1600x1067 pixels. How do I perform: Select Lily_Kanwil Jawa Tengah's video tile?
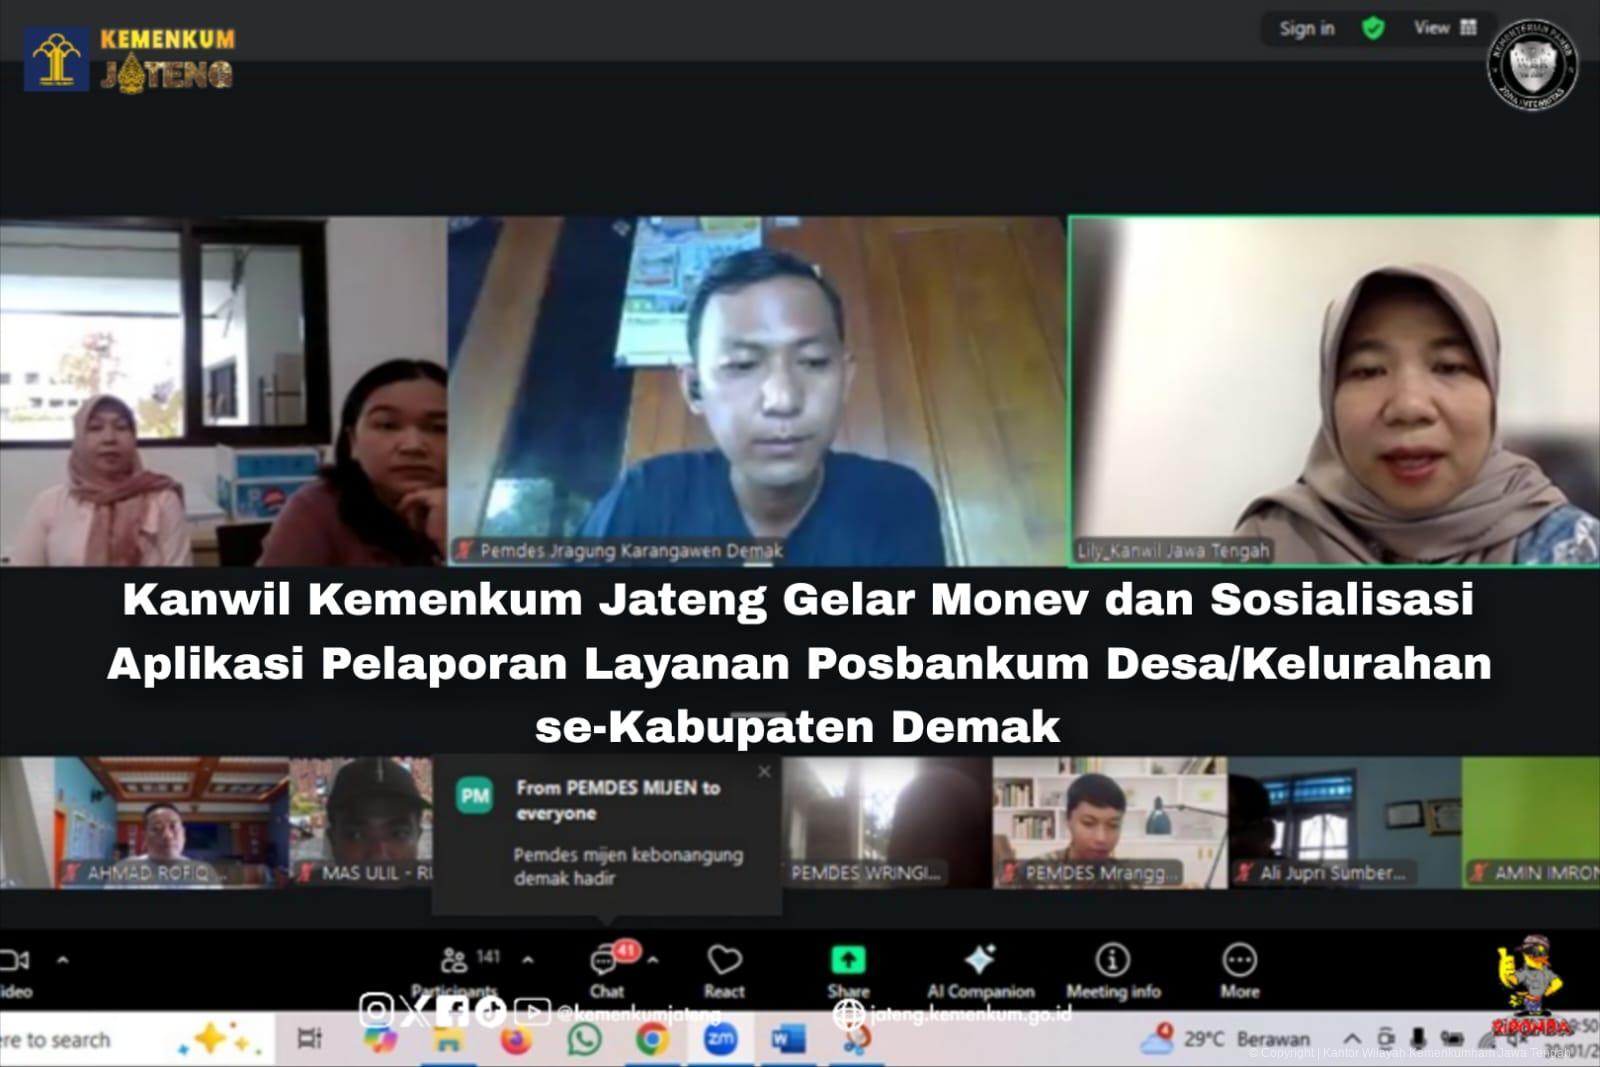click(1330, 390)
